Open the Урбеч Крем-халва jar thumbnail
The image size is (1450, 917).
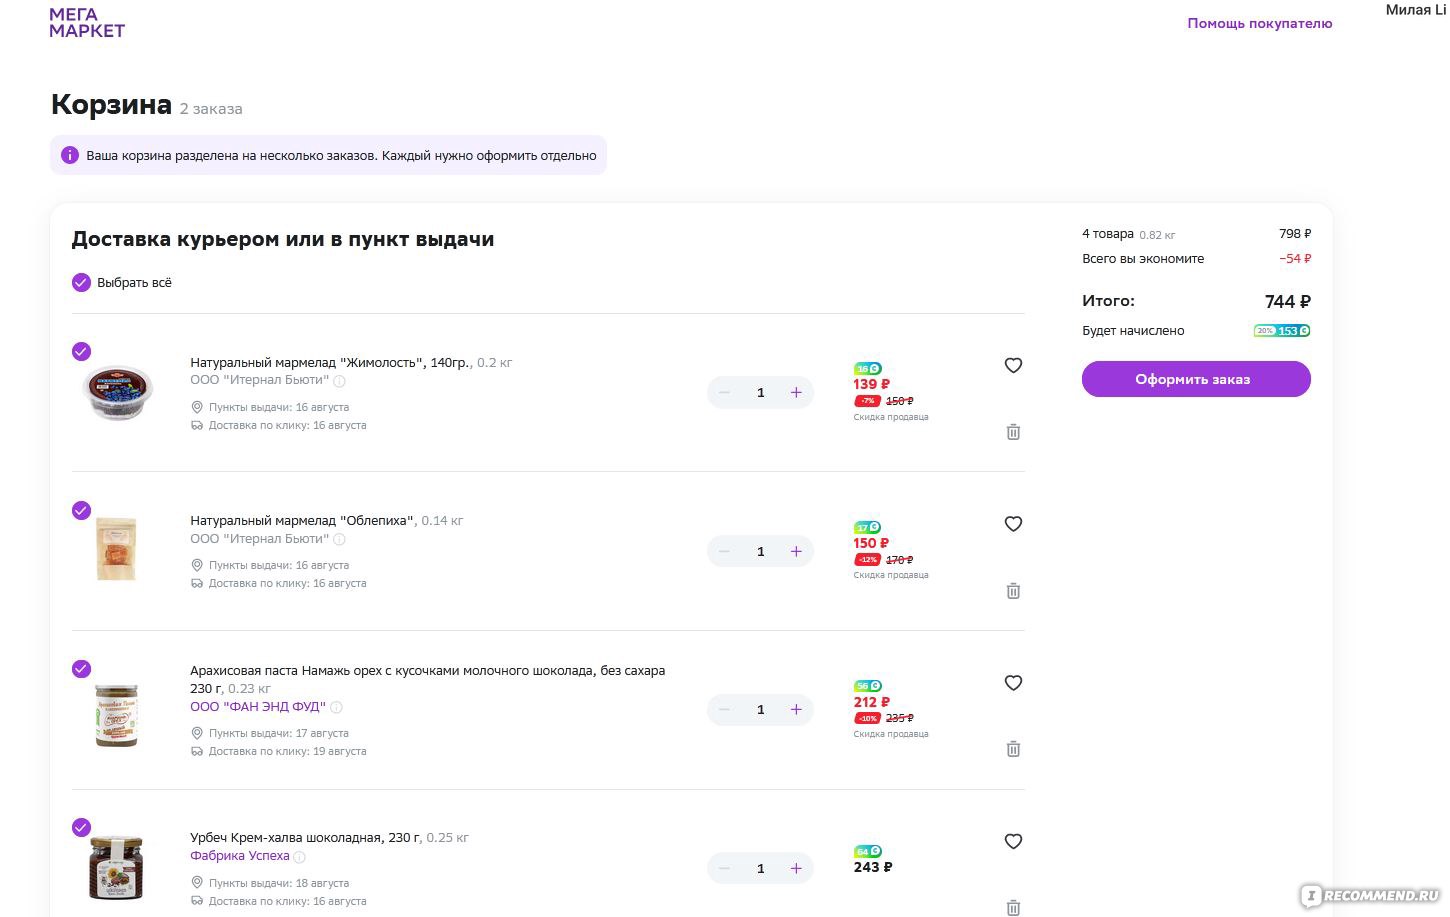pyautogui.click(x=116, y=868)
